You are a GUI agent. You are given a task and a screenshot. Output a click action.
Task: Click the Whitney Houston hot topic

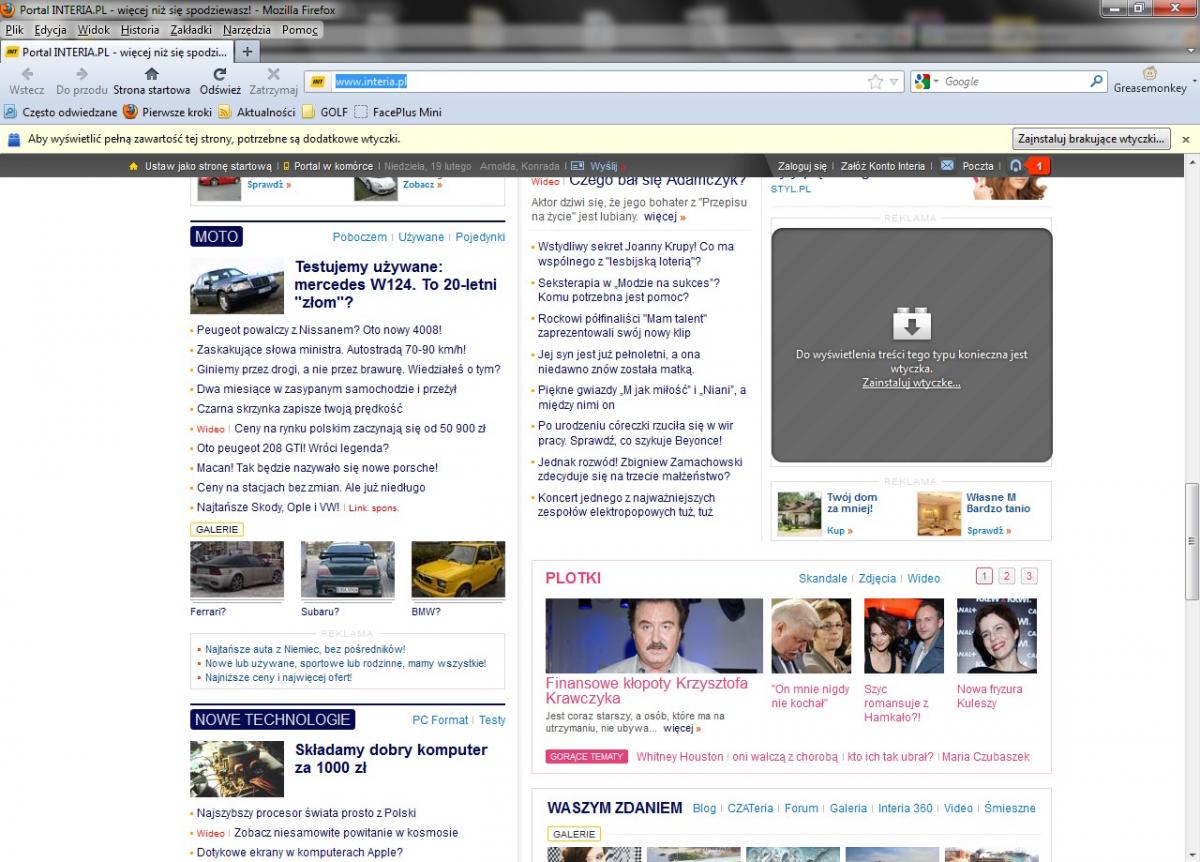tap(680, 757)
